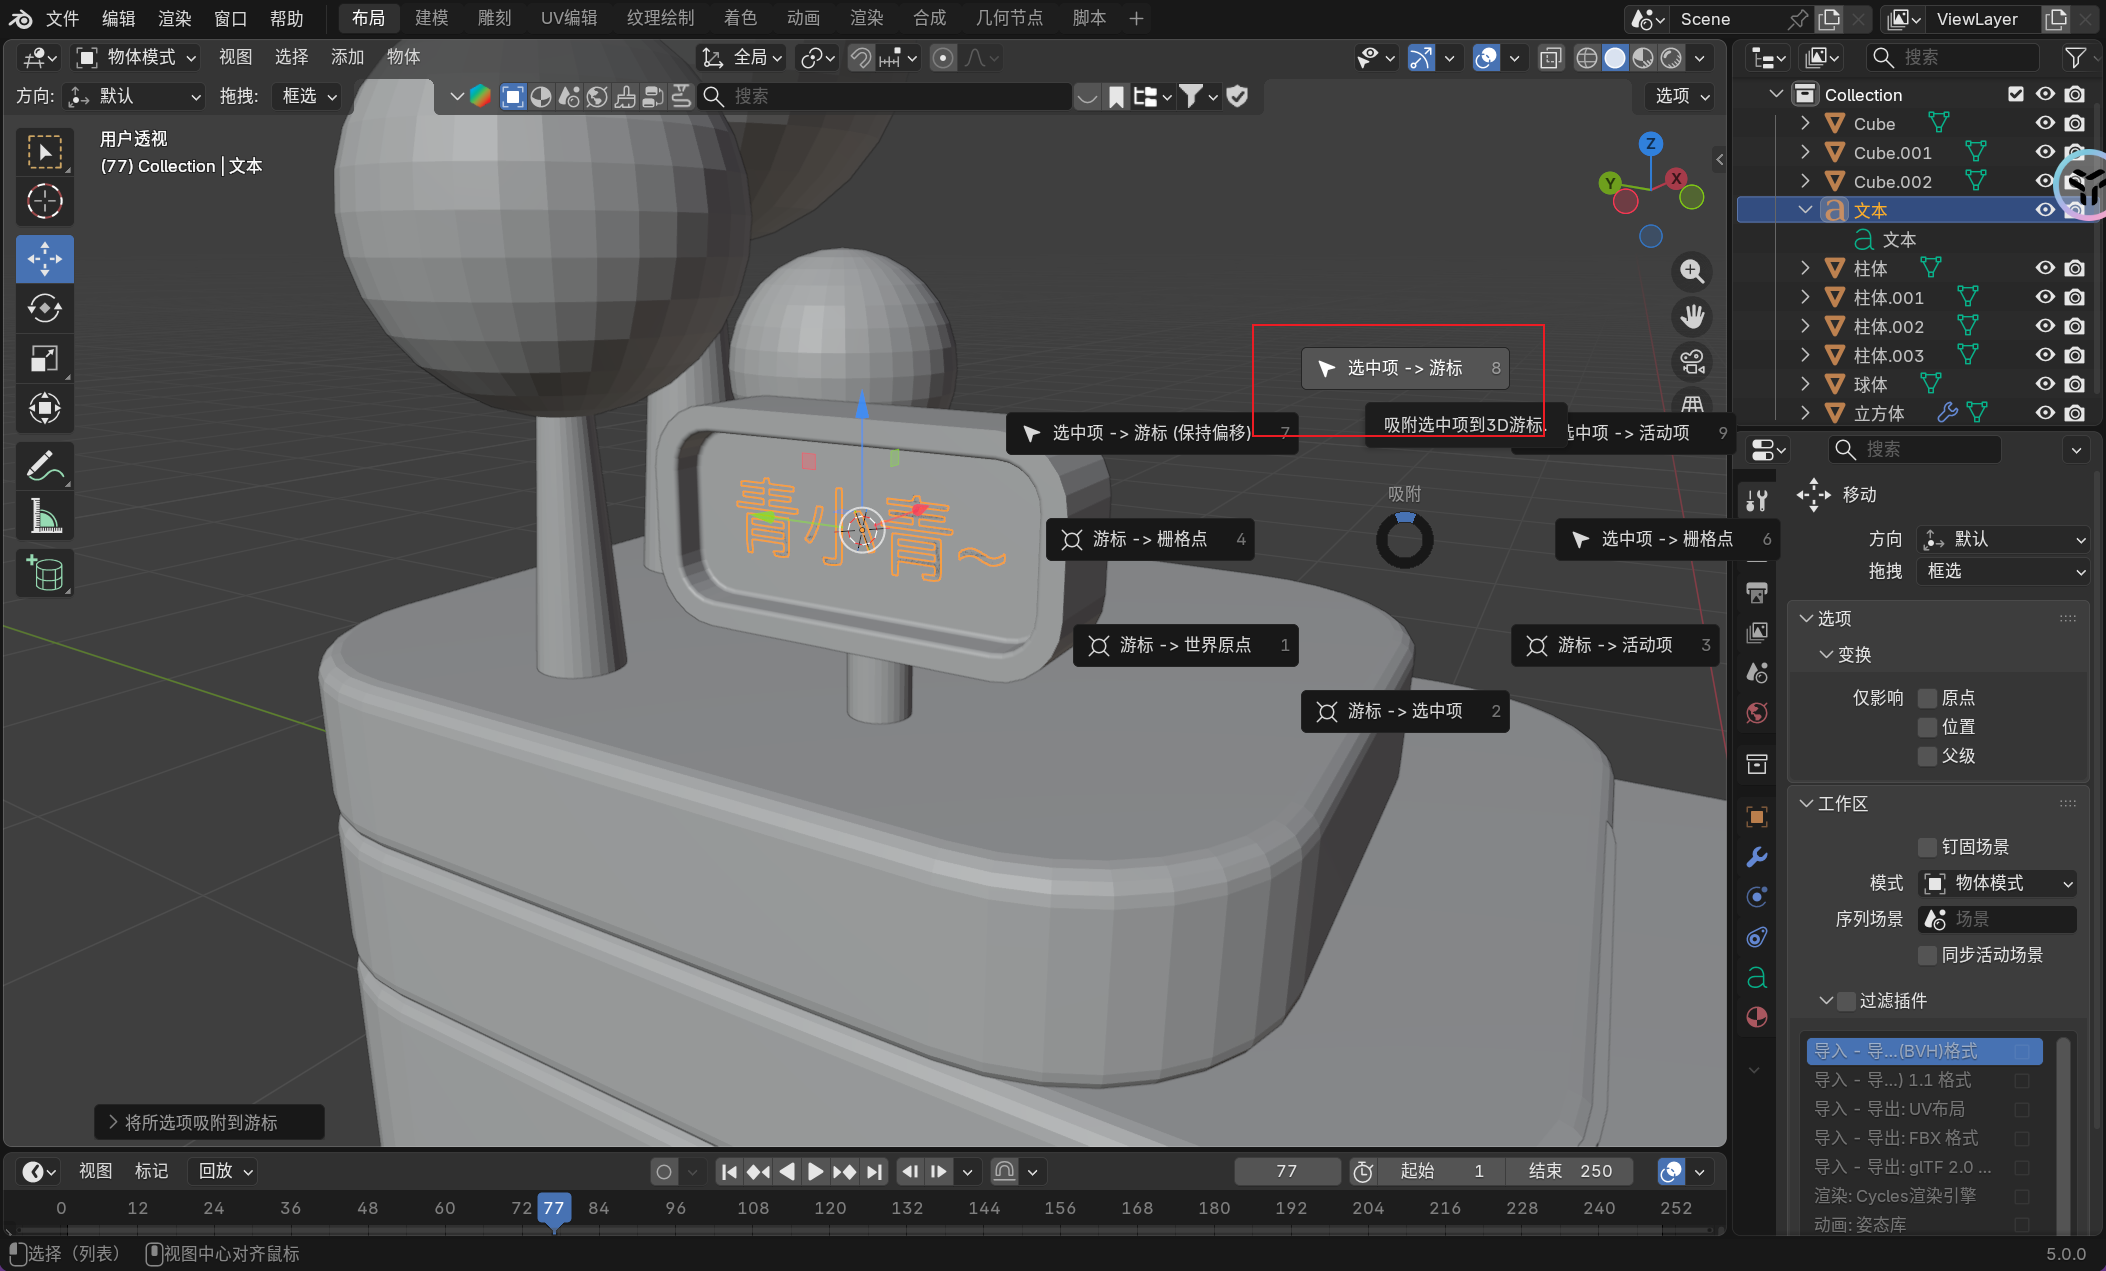This screenshot has height=1271, width=2106.
Task: Click the camera view icon in viewport
Action: (x=1692, y=361)
